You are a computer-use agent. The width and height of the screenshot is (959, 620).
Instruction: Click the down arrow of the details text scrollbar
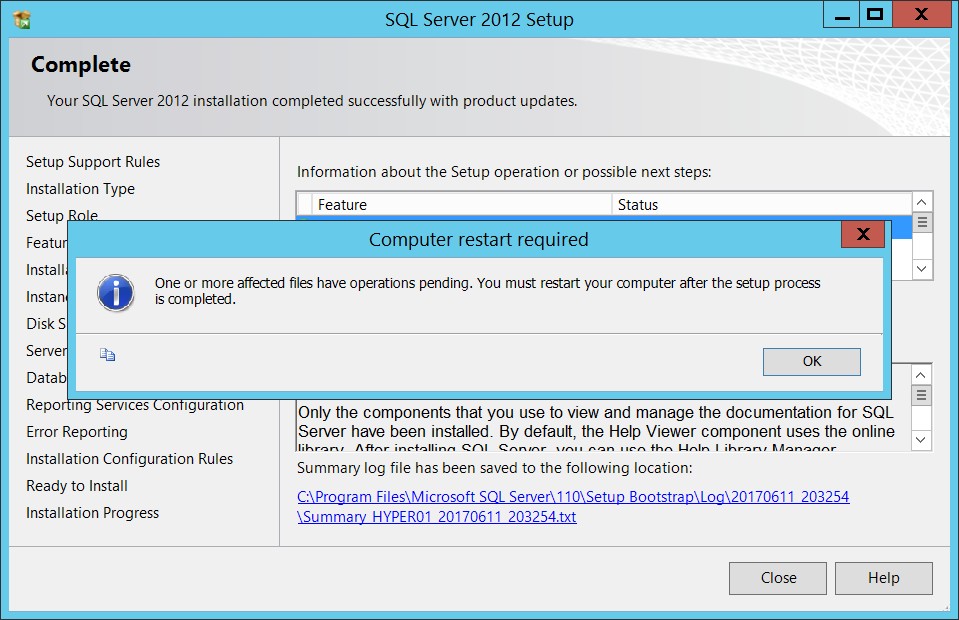(920, 440)
